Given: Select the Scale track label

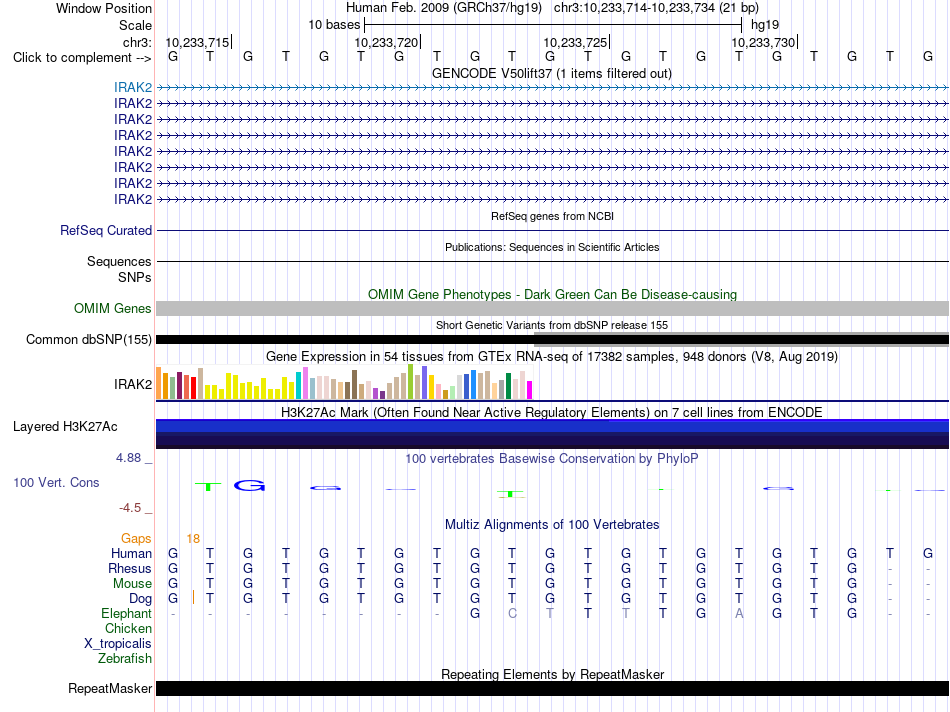Looking at the screenshot, I should coord(135,25).
